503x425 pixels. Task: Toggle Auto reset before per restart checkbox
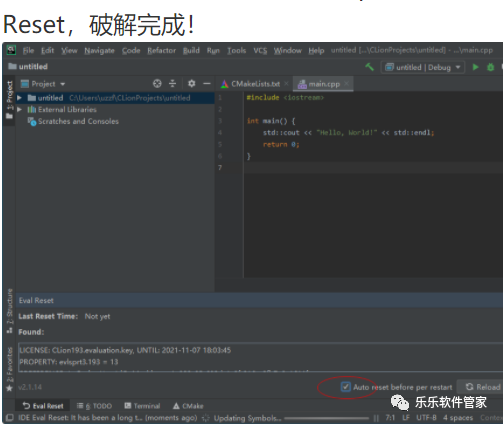(346, 387)
